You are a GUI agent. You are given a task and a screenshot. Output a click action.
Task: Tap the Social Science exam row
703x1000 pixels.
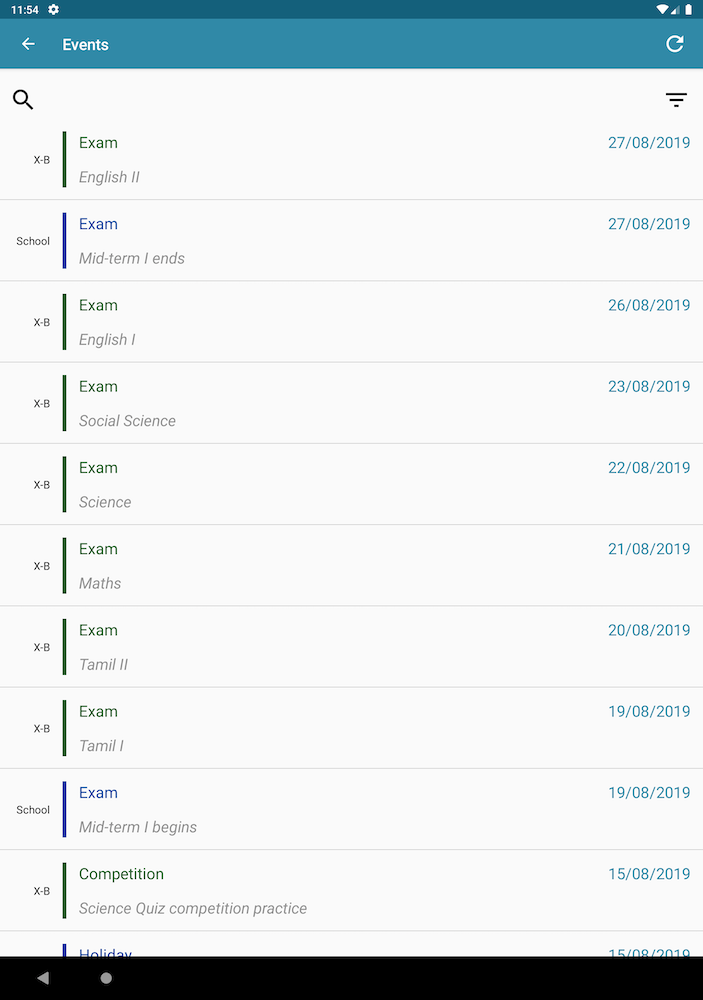[351, 403]
